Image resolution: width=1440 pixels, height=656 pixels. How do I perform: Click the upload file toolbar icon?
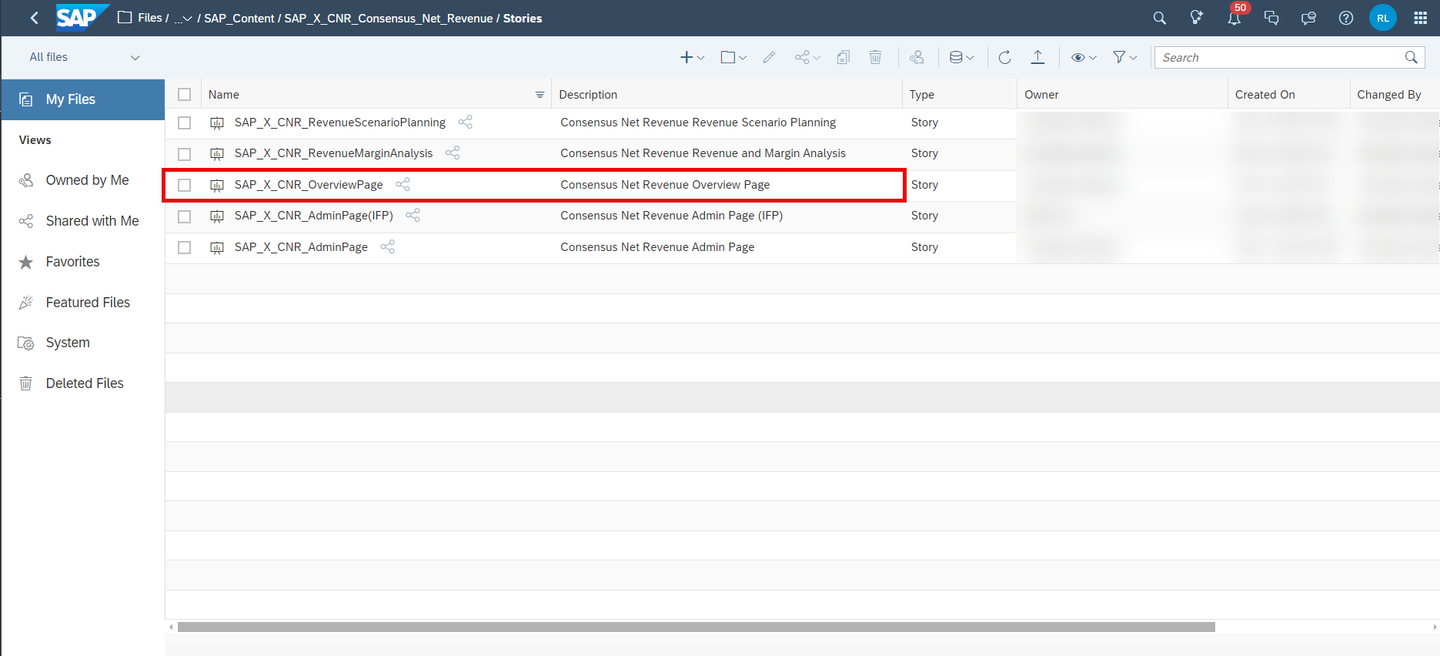[1038, 57]
